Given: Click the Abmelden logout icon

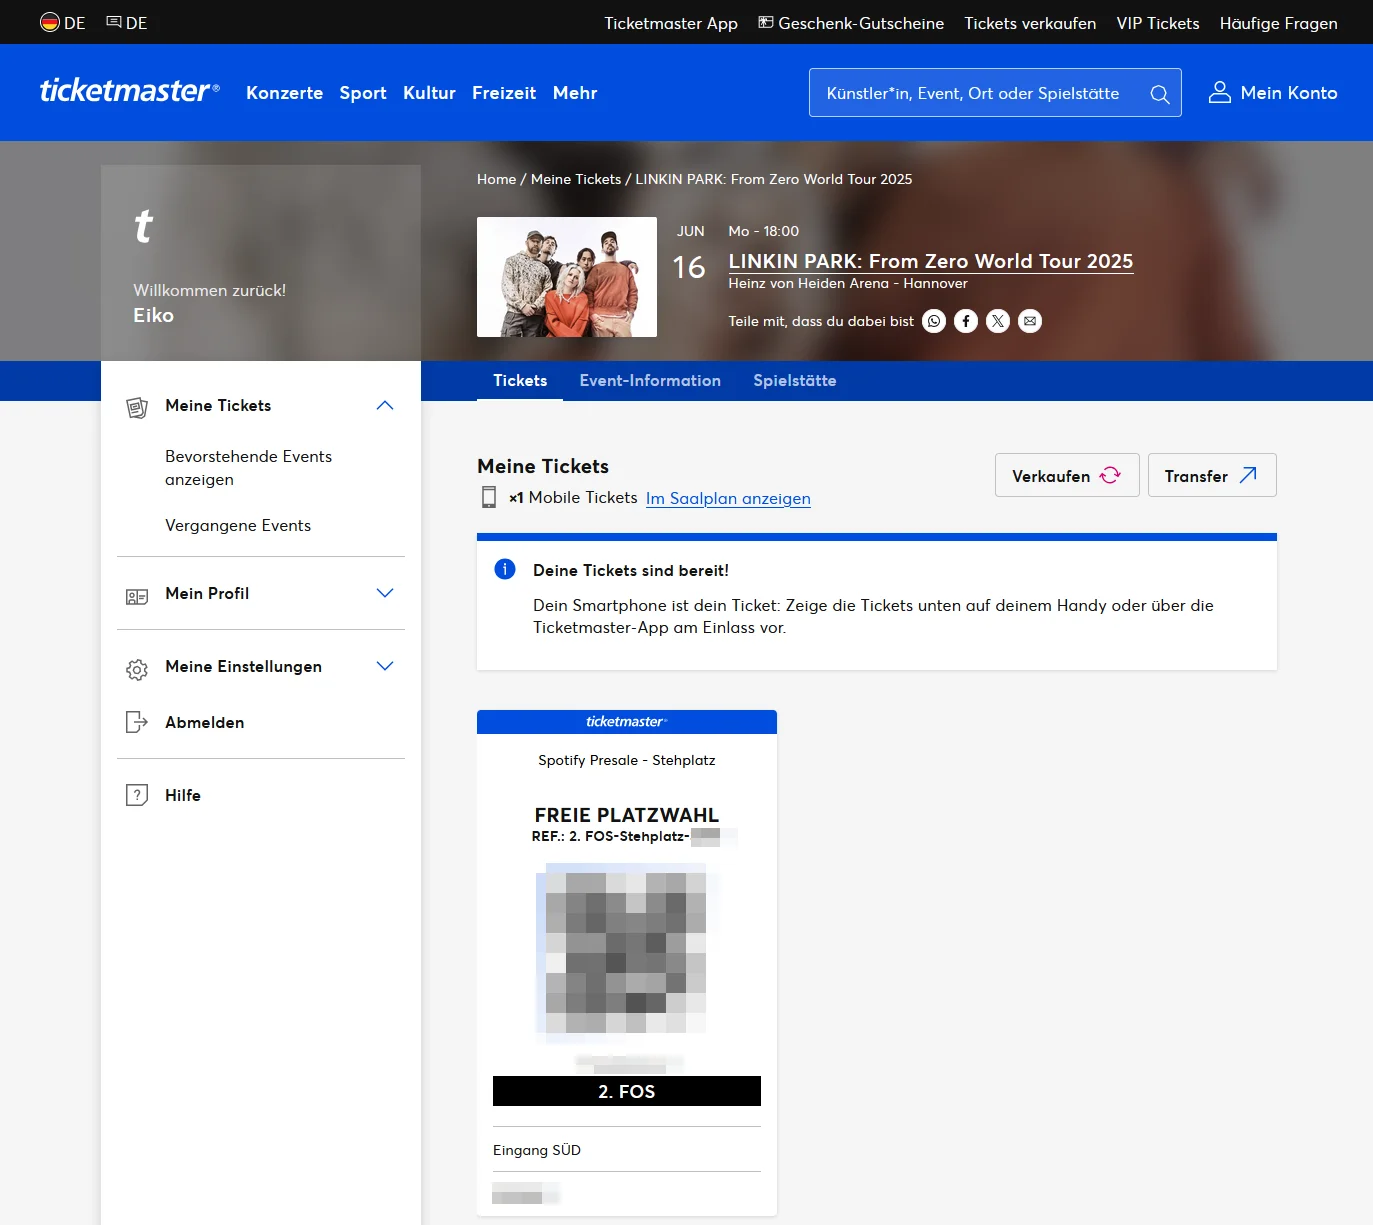Looking at the screenshot, I should click(x=137, y=722).
